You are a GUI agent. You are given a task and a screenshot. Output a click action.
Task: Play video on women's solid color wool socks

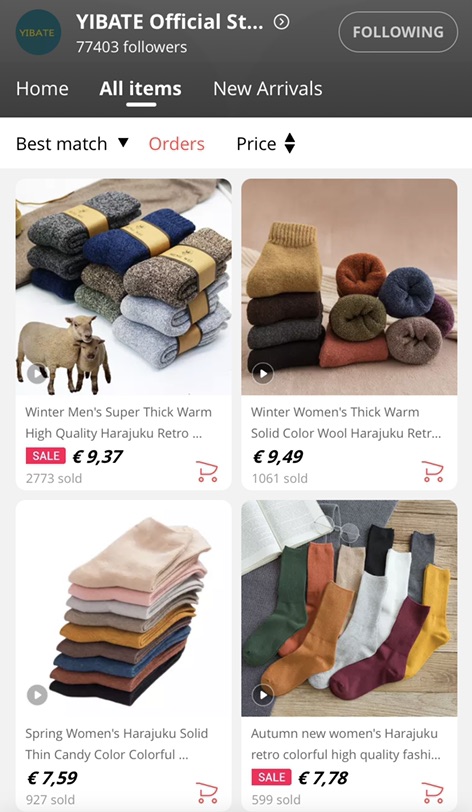263,373
